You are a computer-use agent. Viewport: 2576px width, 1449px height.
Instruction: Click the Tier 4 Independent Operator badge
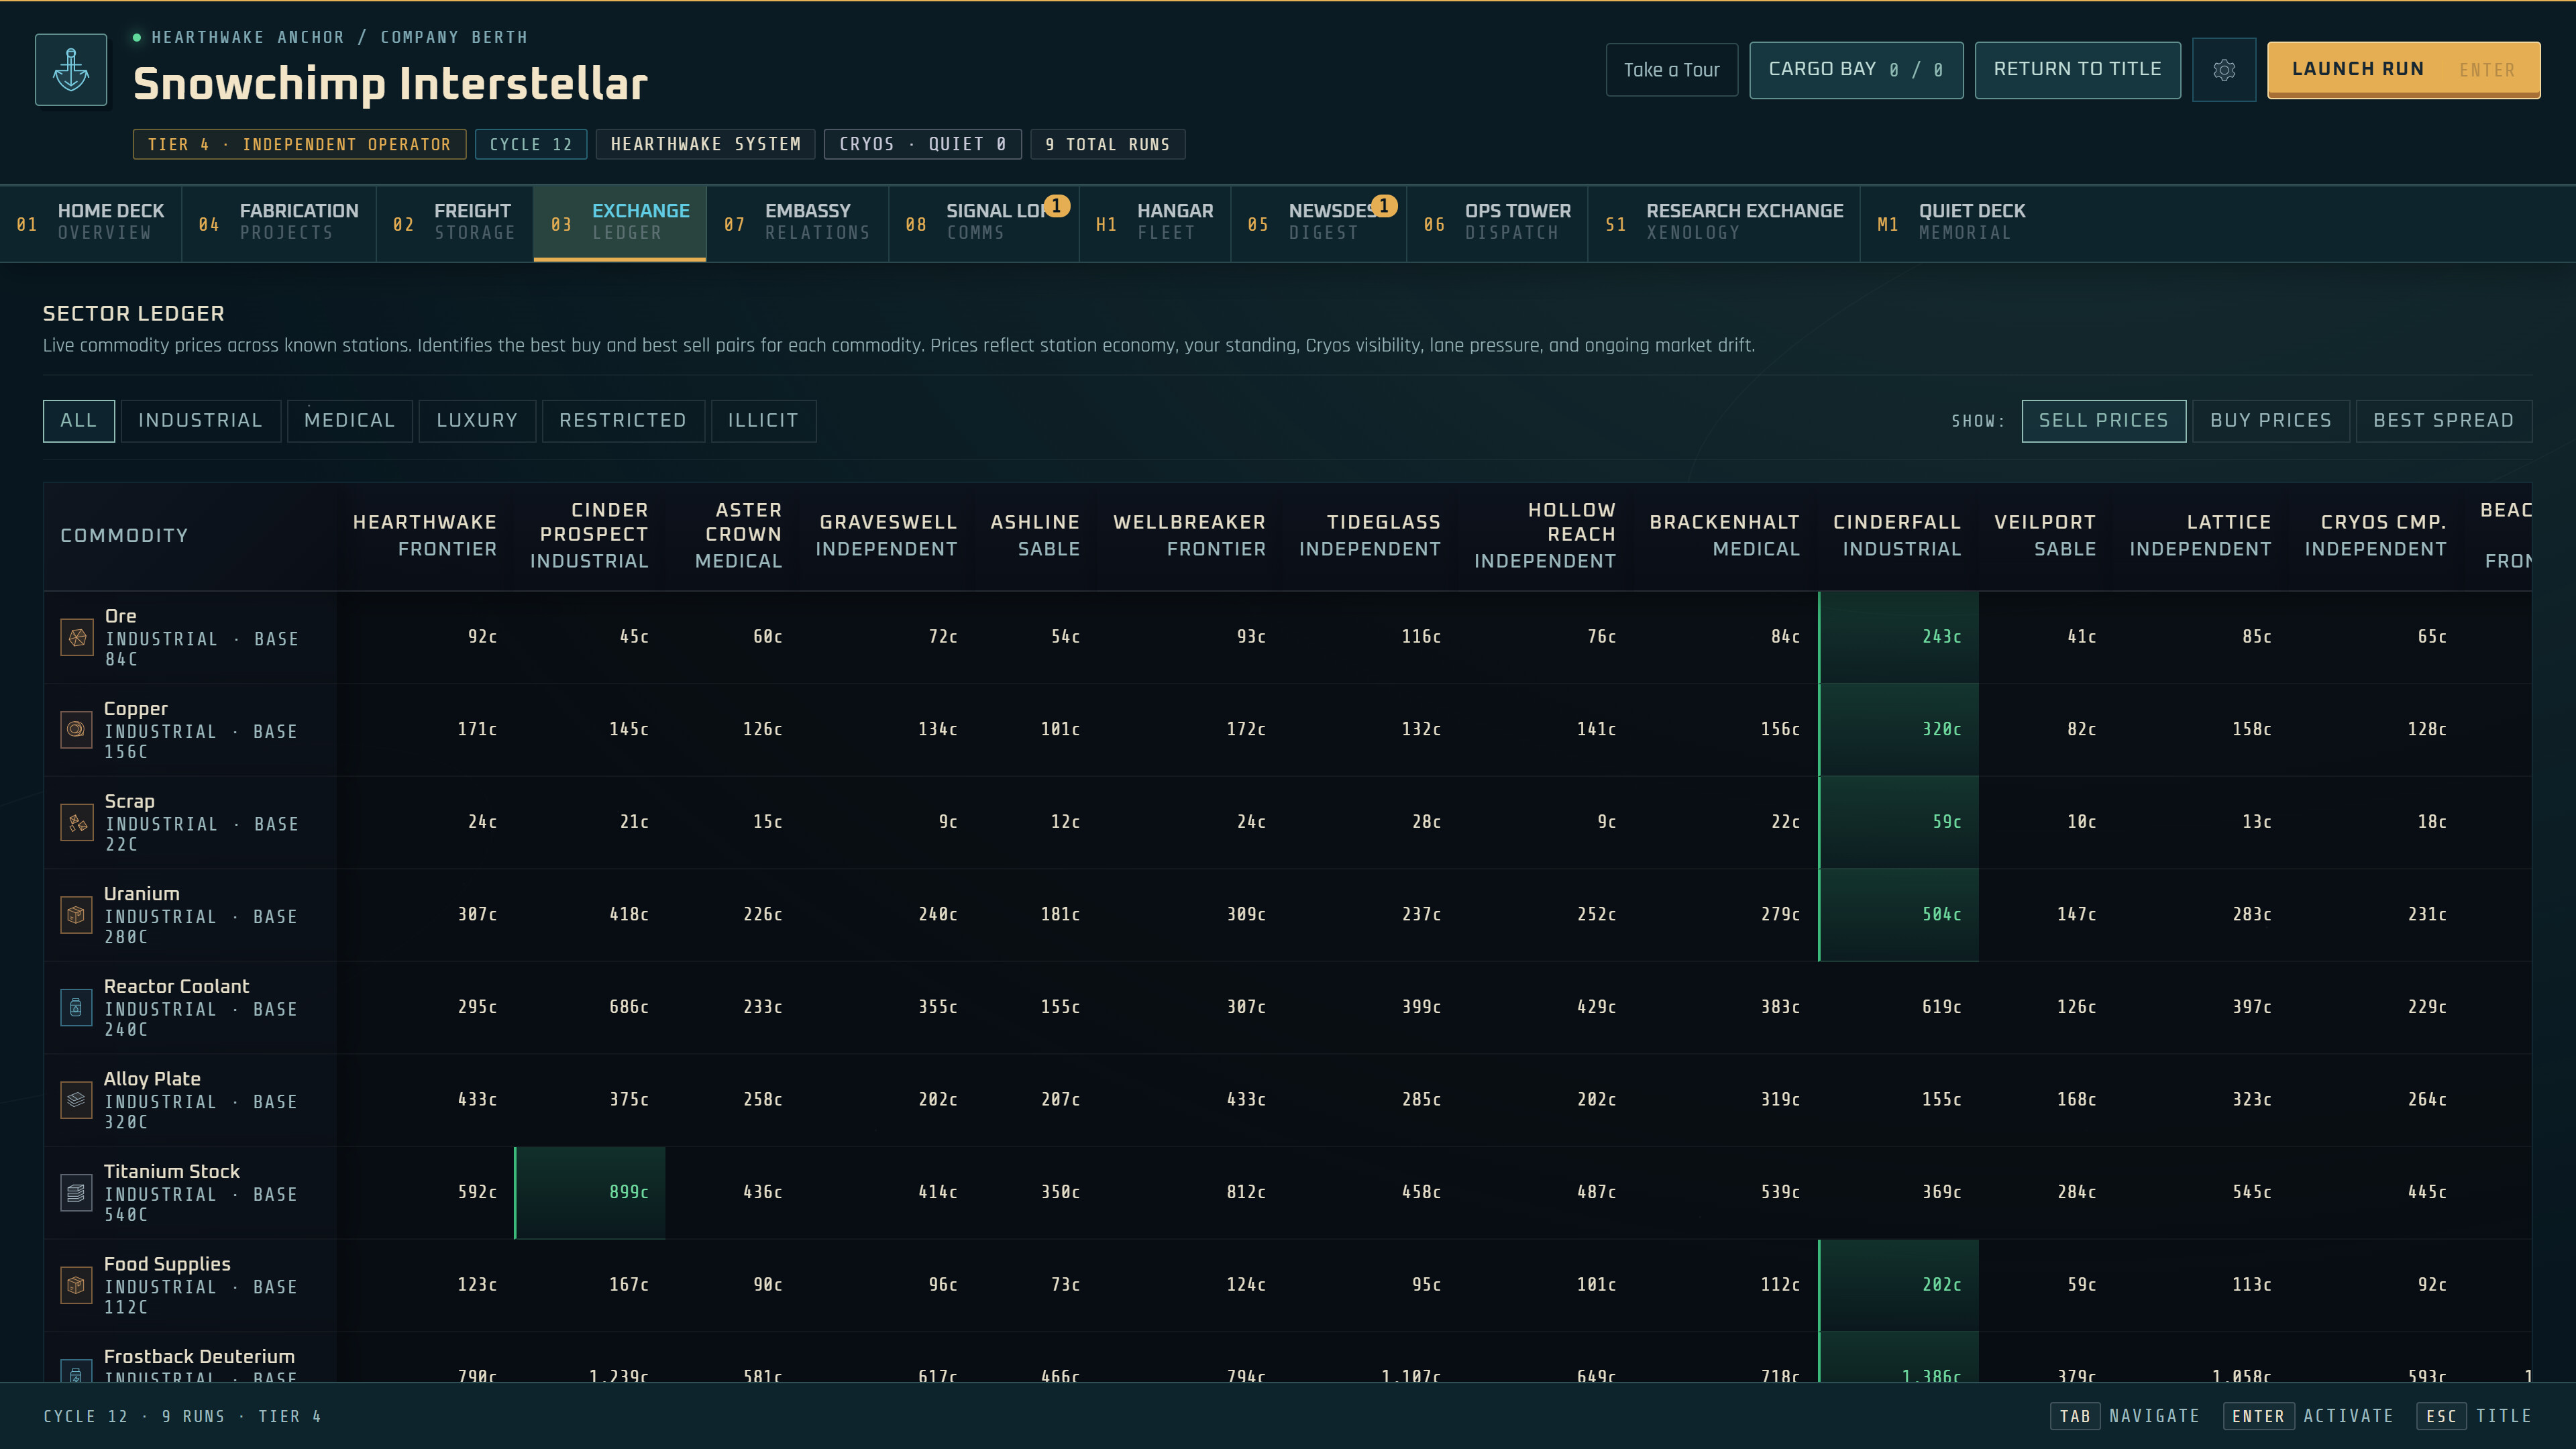(299, 145)
